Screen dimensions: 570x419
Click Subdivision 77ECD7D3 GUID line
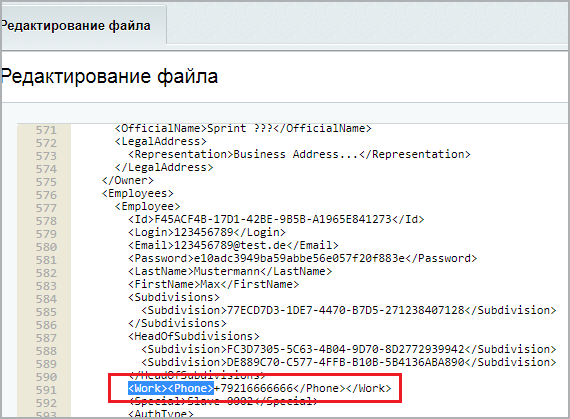(349, 310)
